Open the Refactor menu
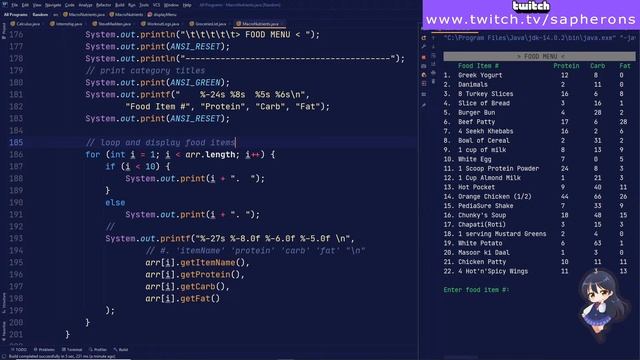Screen dimensions: 640x360 tap(104, 5)
